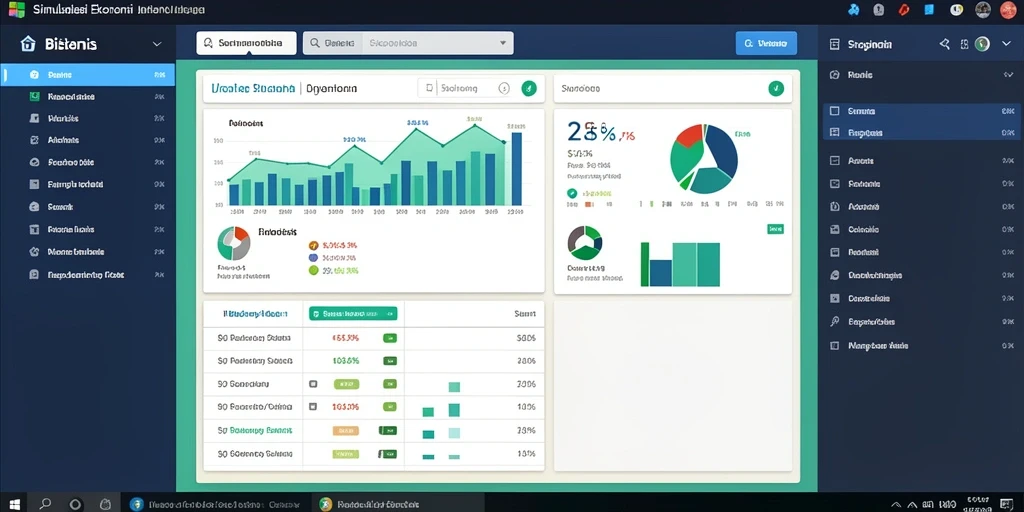Open the share icon in right panel header
This screenshot has width=1024, height=512.
click(944, 44)
